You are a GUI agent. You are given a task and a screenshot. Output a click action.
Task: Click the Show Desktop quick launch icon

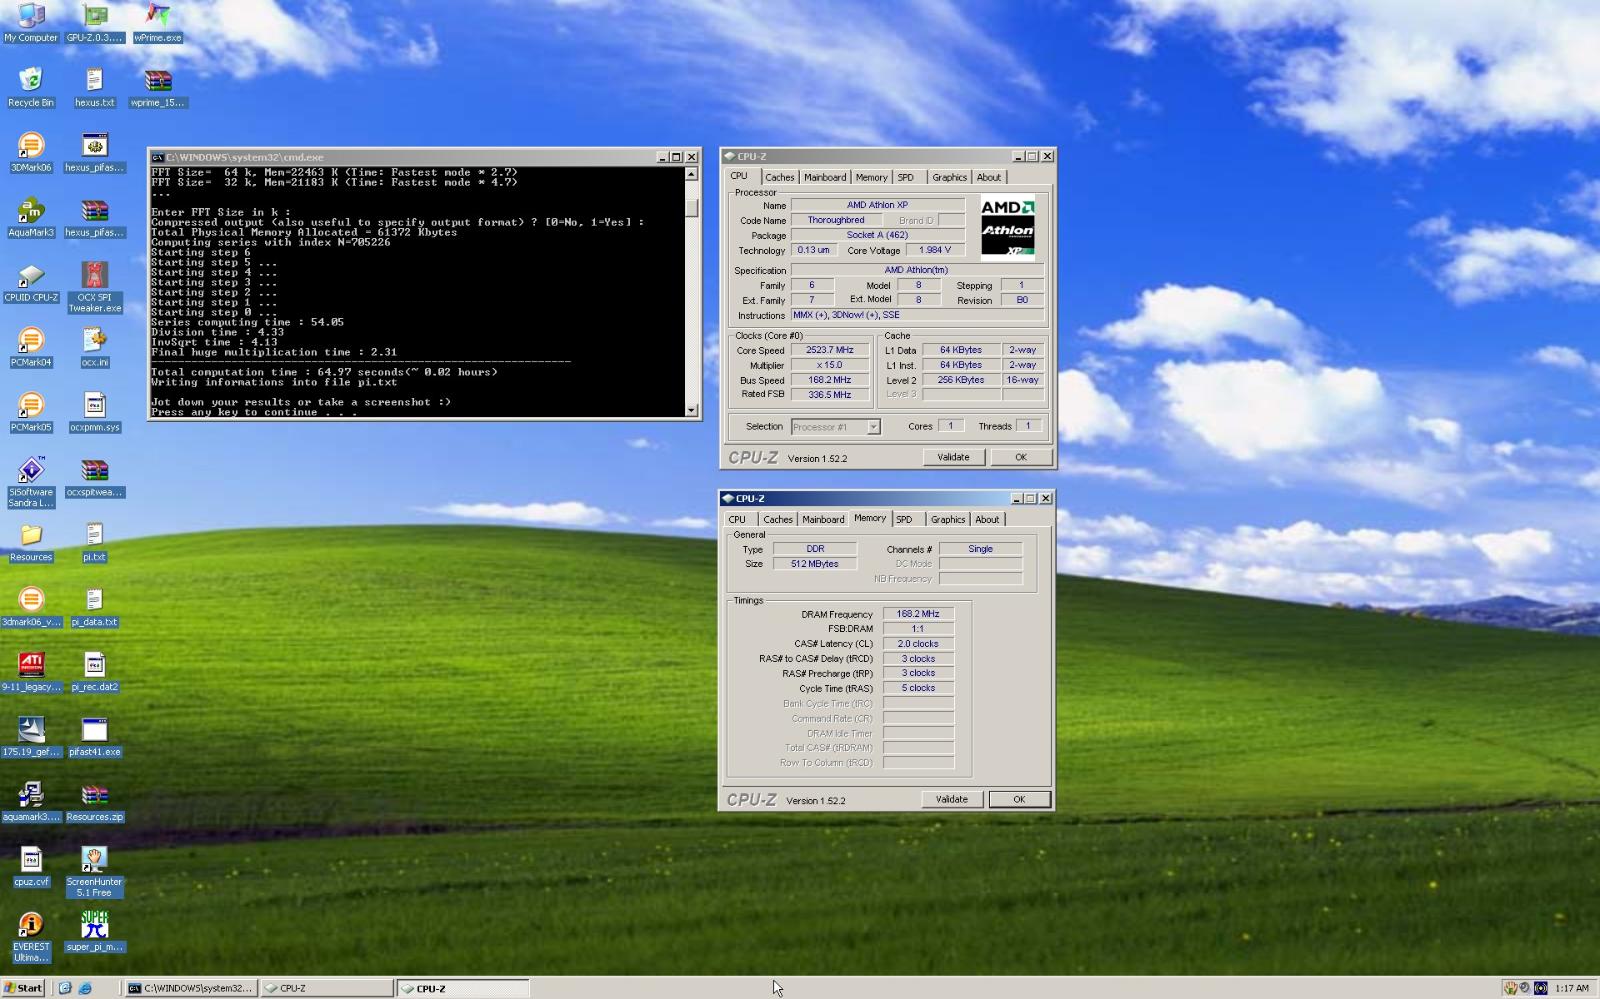click(x=65, y=988)
